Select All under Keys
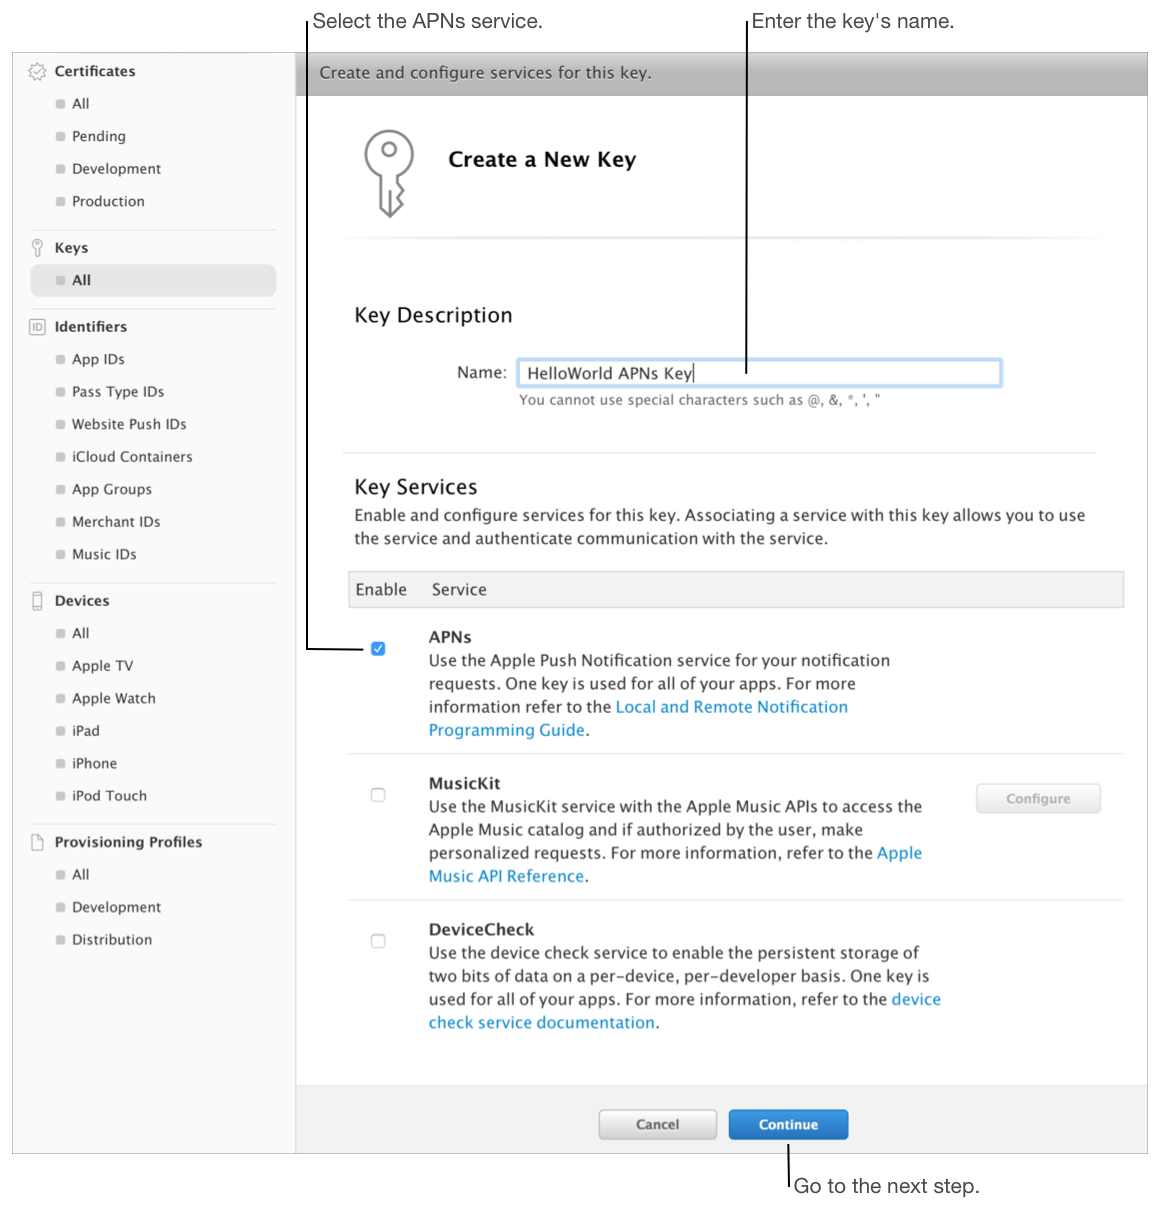Image resolution: width=1160 pixels, height=1210 pixels. (x=82, y=281)
